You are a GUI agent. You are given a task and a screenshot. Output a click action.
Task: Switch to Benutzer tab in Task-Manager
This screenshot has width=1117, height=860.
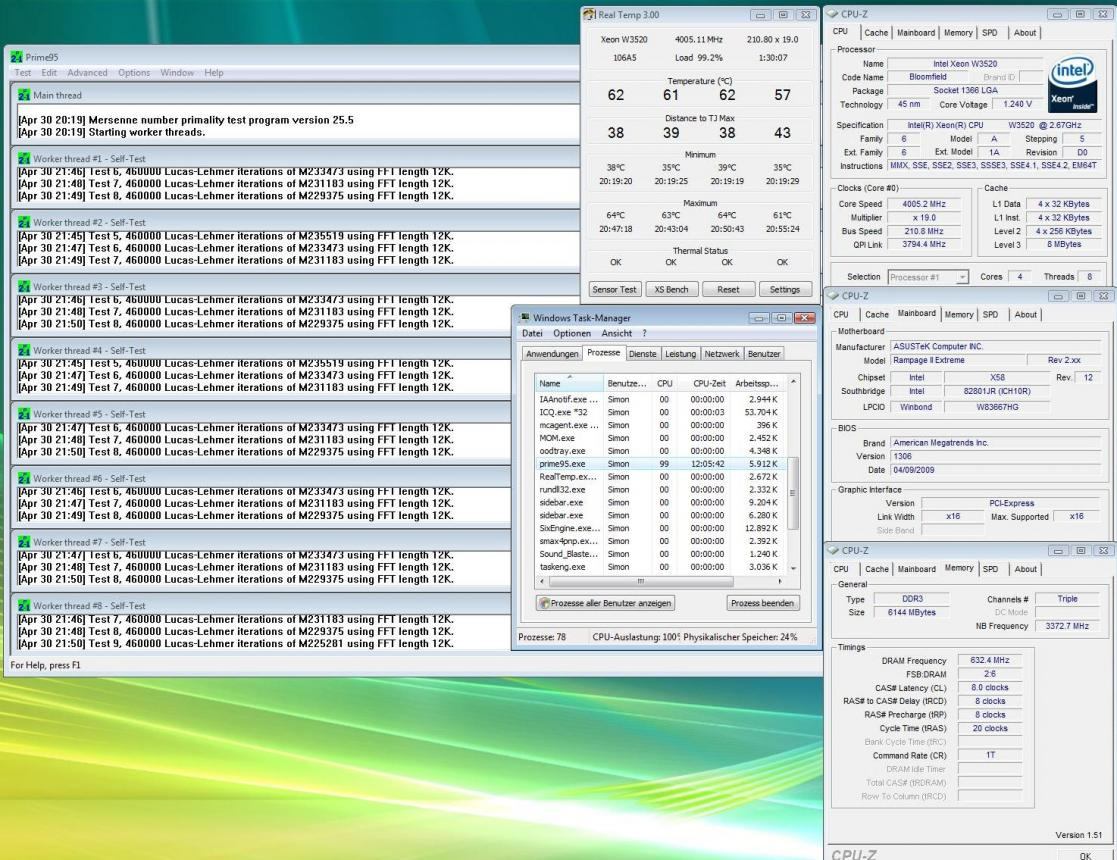tap(764, 353)
